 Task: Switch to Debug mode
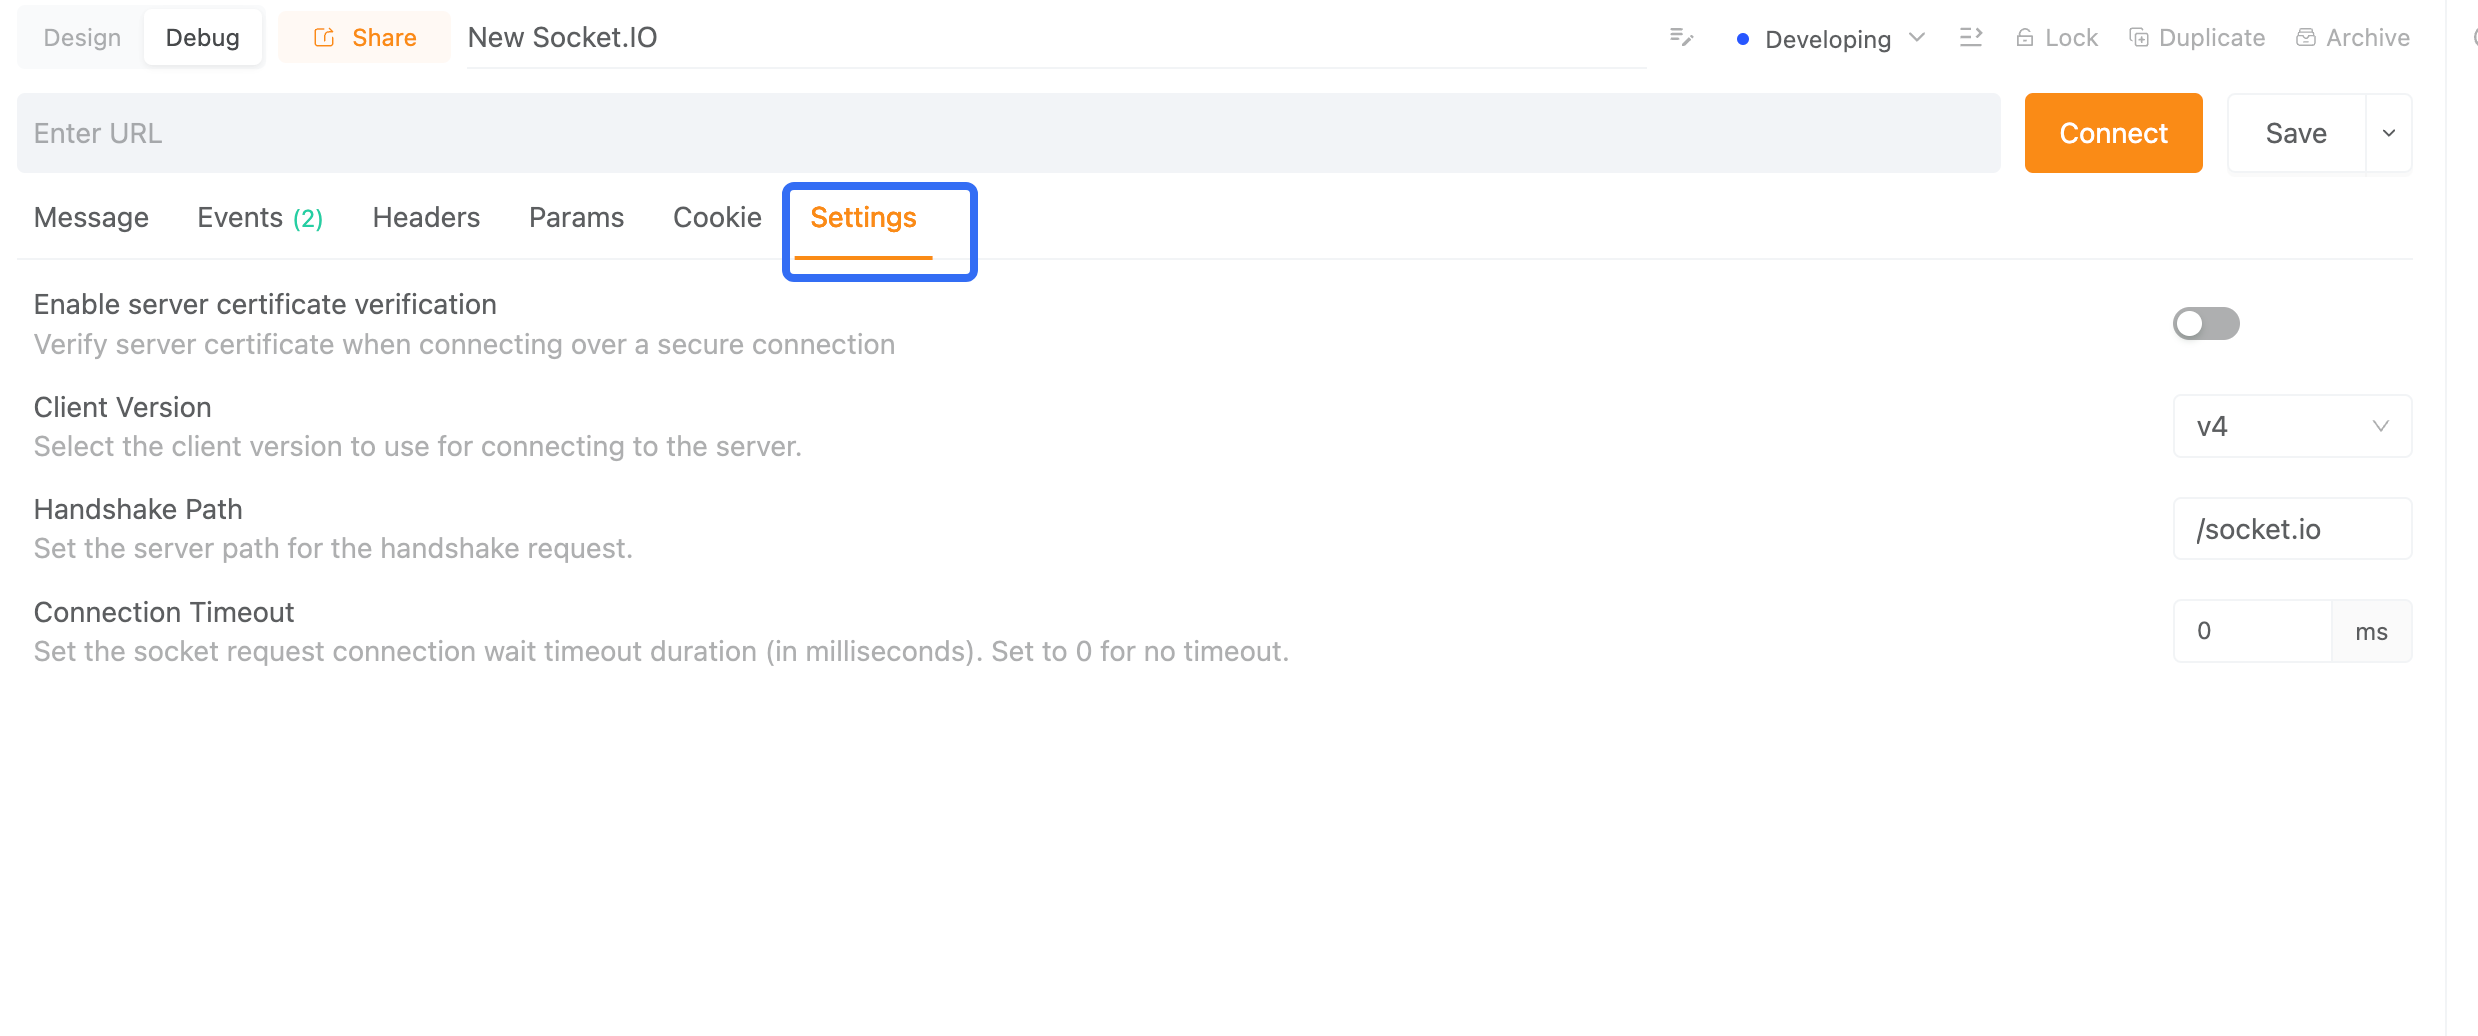[x=203, y=38]
